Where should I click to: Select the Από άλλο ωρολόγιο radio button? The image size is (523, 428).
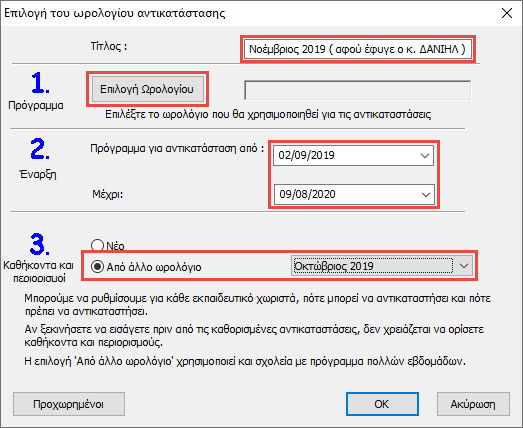tap(97, 267)
